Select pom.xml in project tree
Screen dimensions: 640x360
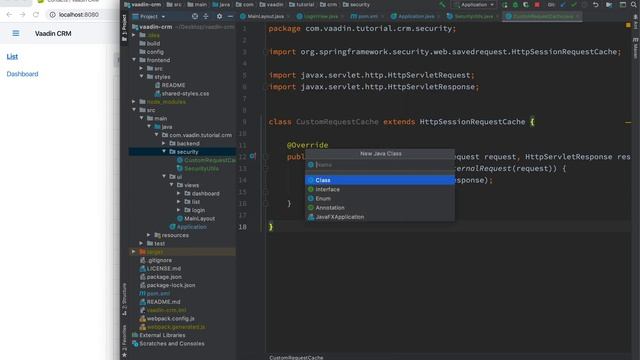pos(154,293)
